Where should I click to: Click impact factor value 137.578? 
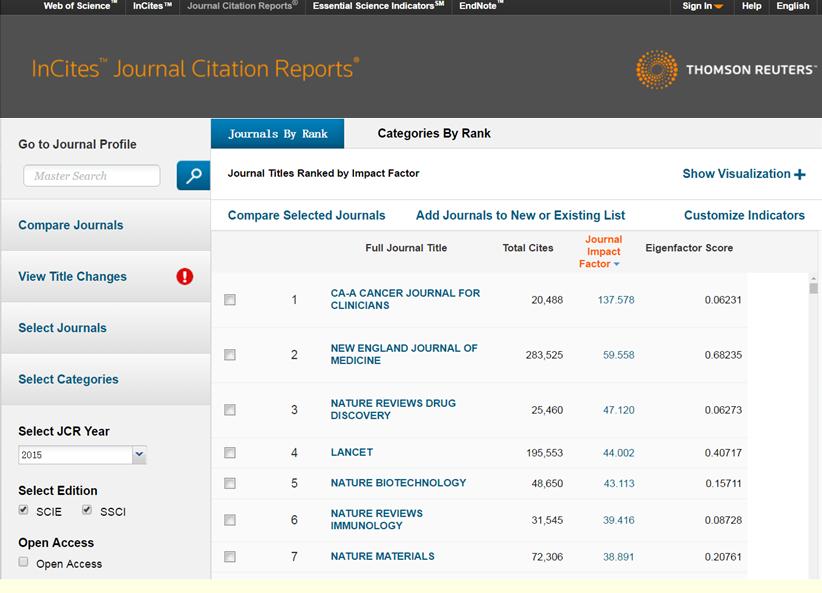(x=616, y=300)
